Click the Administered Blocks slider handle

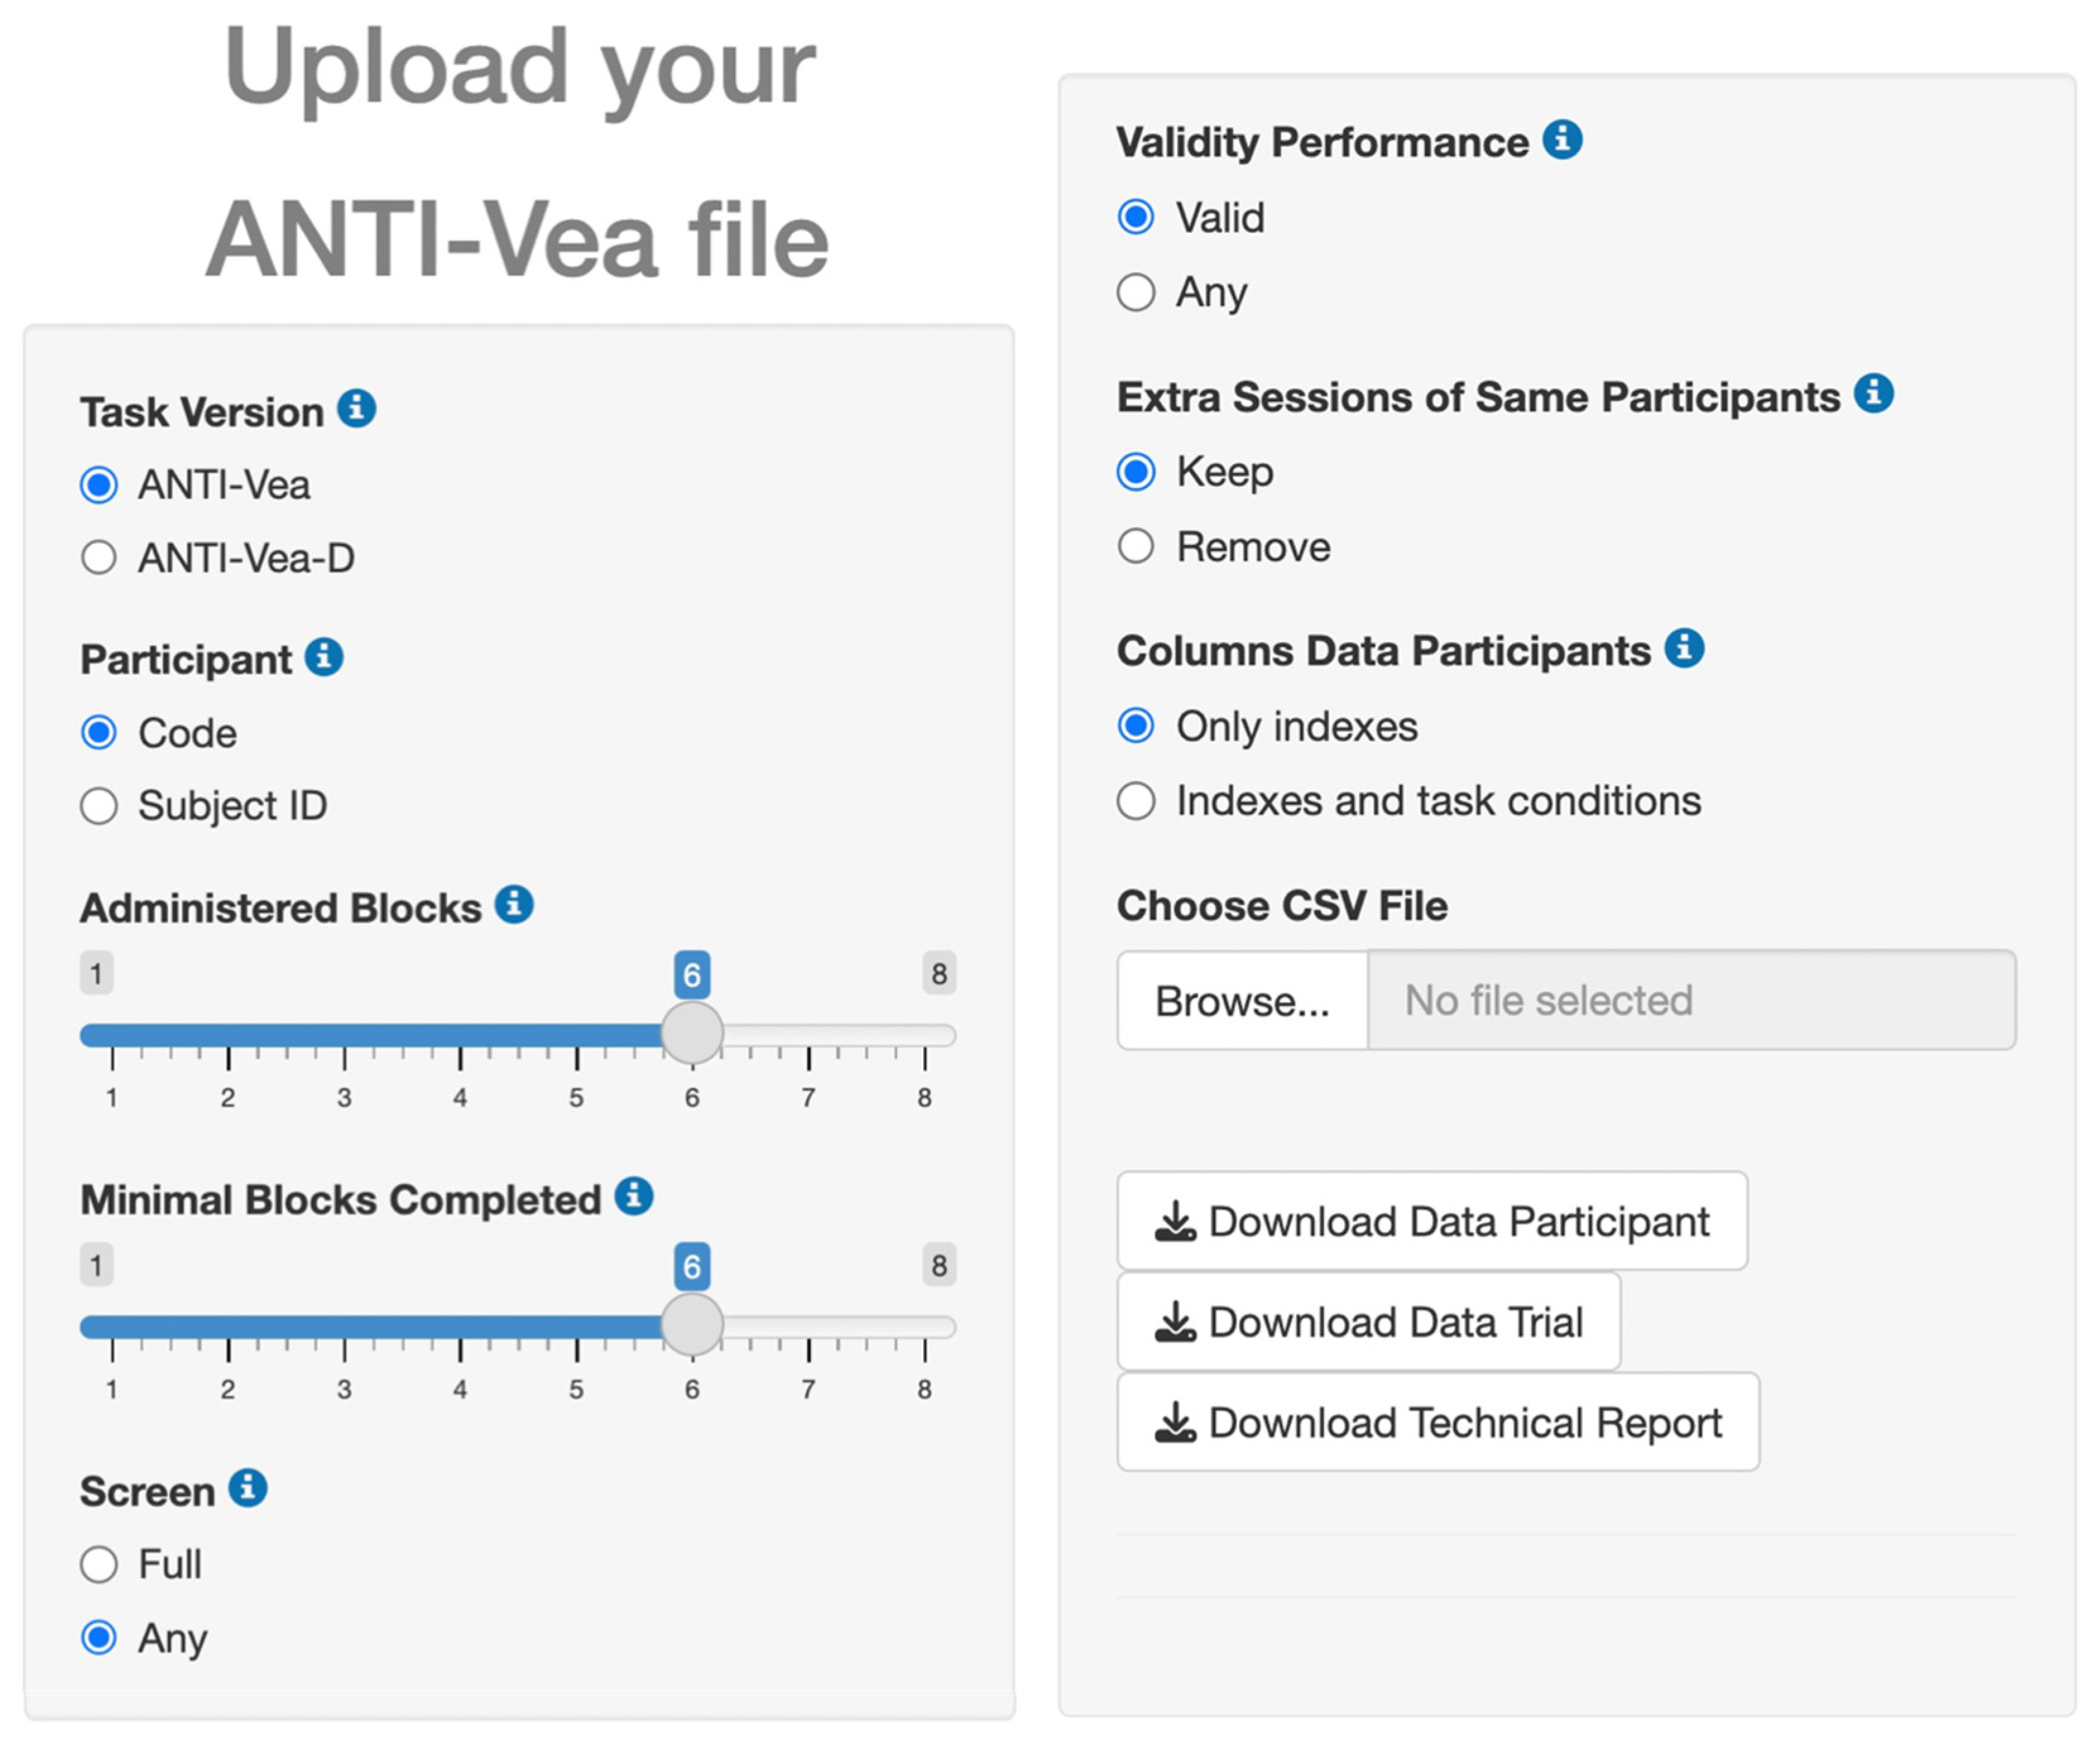tap(692, 1034)
